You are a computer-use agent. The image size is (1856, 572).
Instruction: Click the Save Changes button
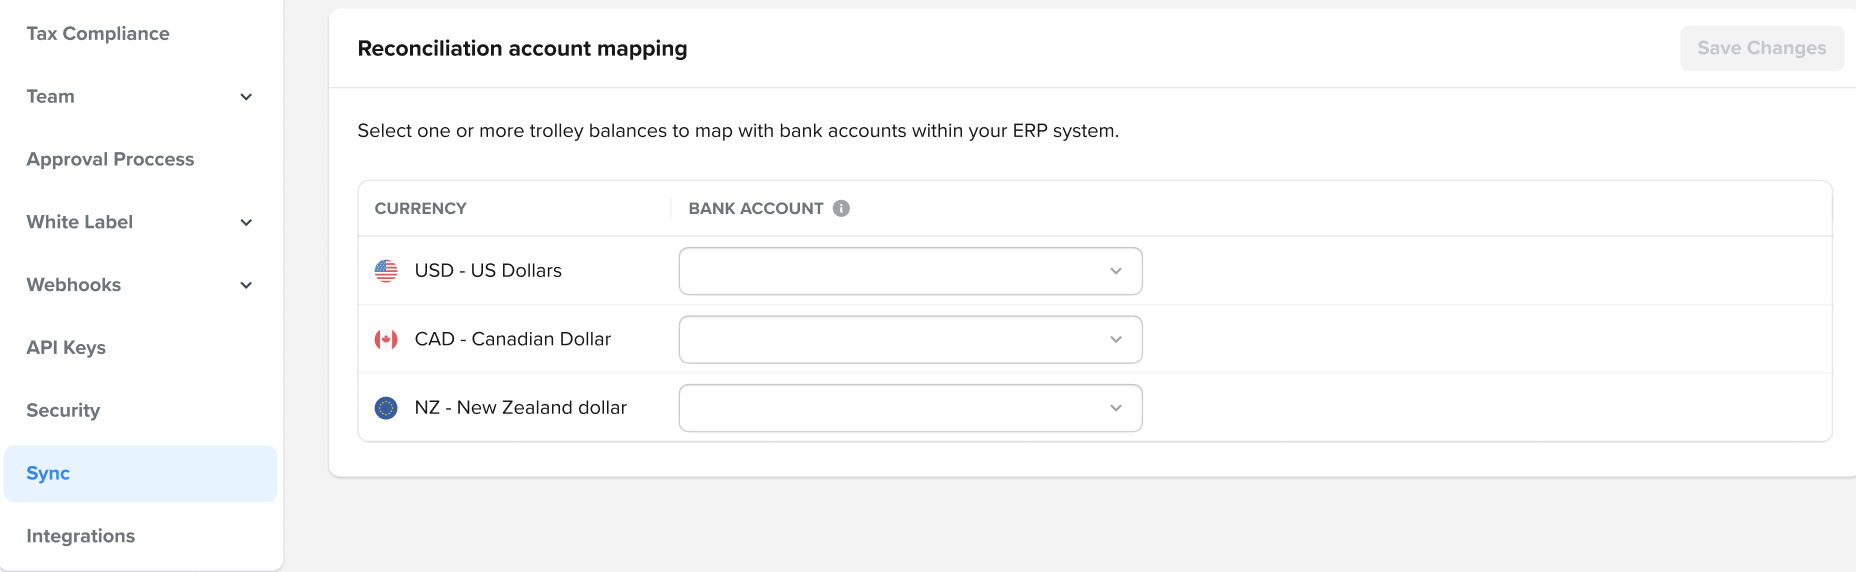click(x=1761, y=48)
